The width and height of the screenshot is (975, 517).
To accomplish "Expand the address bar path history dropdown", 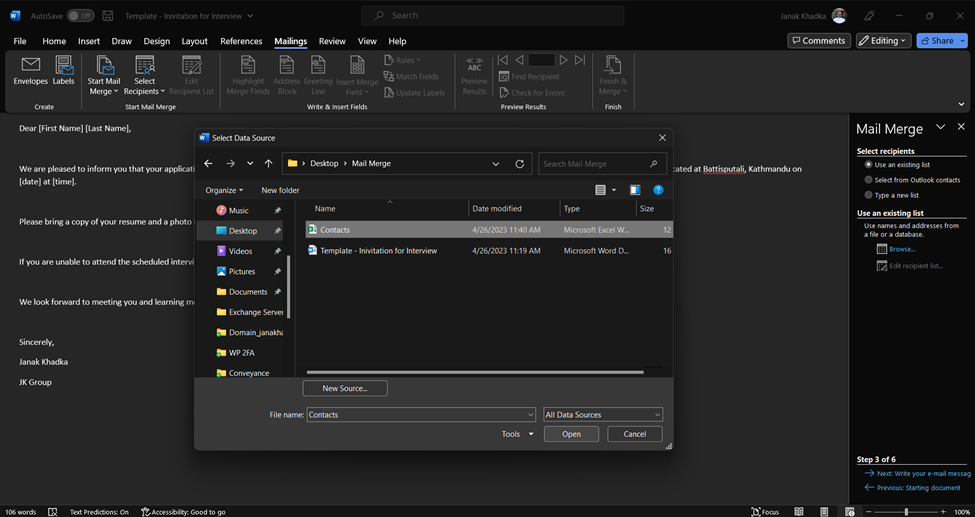I will [496, 164].
